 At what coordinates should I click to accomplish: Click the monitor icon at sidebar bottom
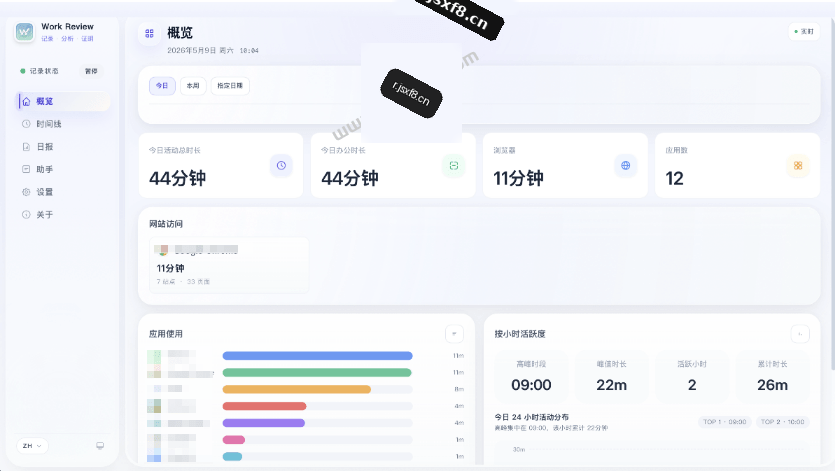coord(100,445)
